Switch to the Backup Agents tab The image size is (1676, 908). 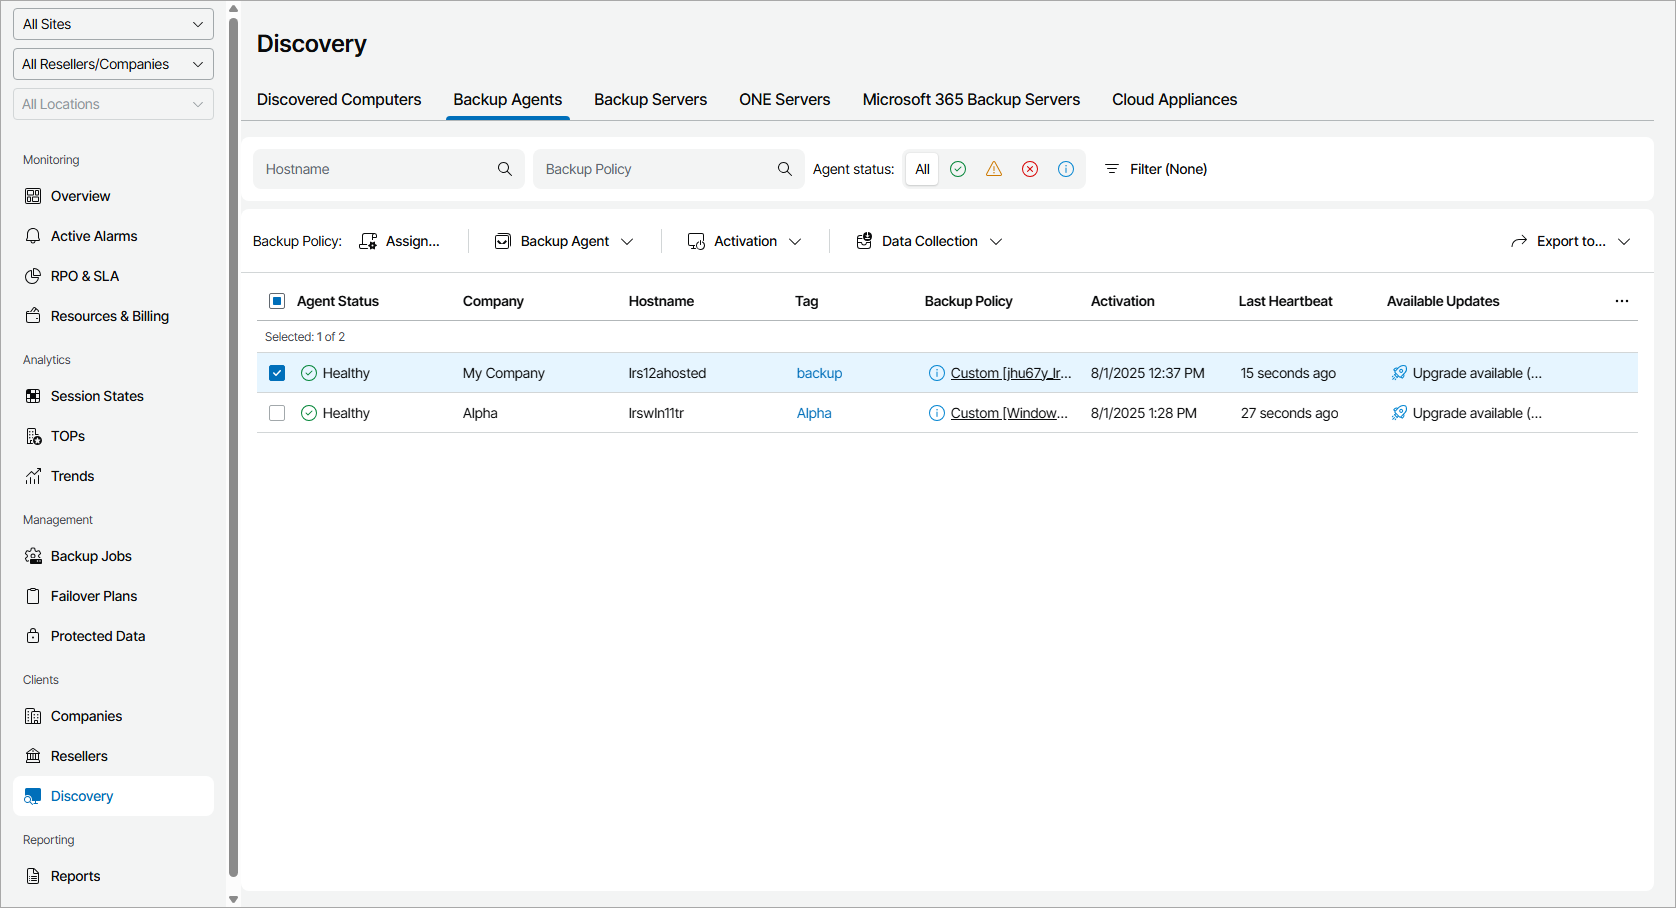[x=508, y=100]
